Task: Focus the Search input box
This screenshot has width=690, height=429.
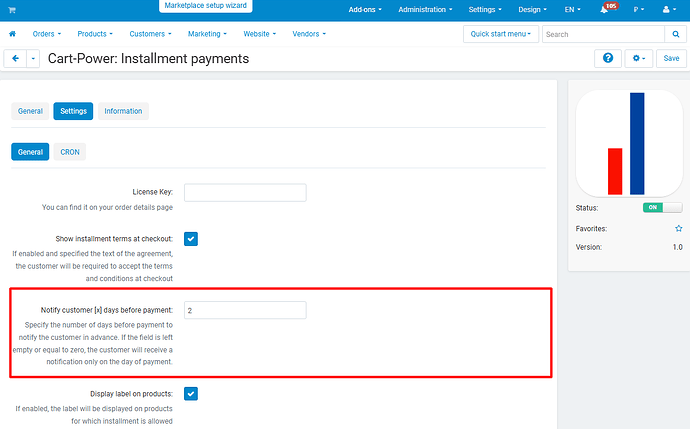Action: pos(603,34)
